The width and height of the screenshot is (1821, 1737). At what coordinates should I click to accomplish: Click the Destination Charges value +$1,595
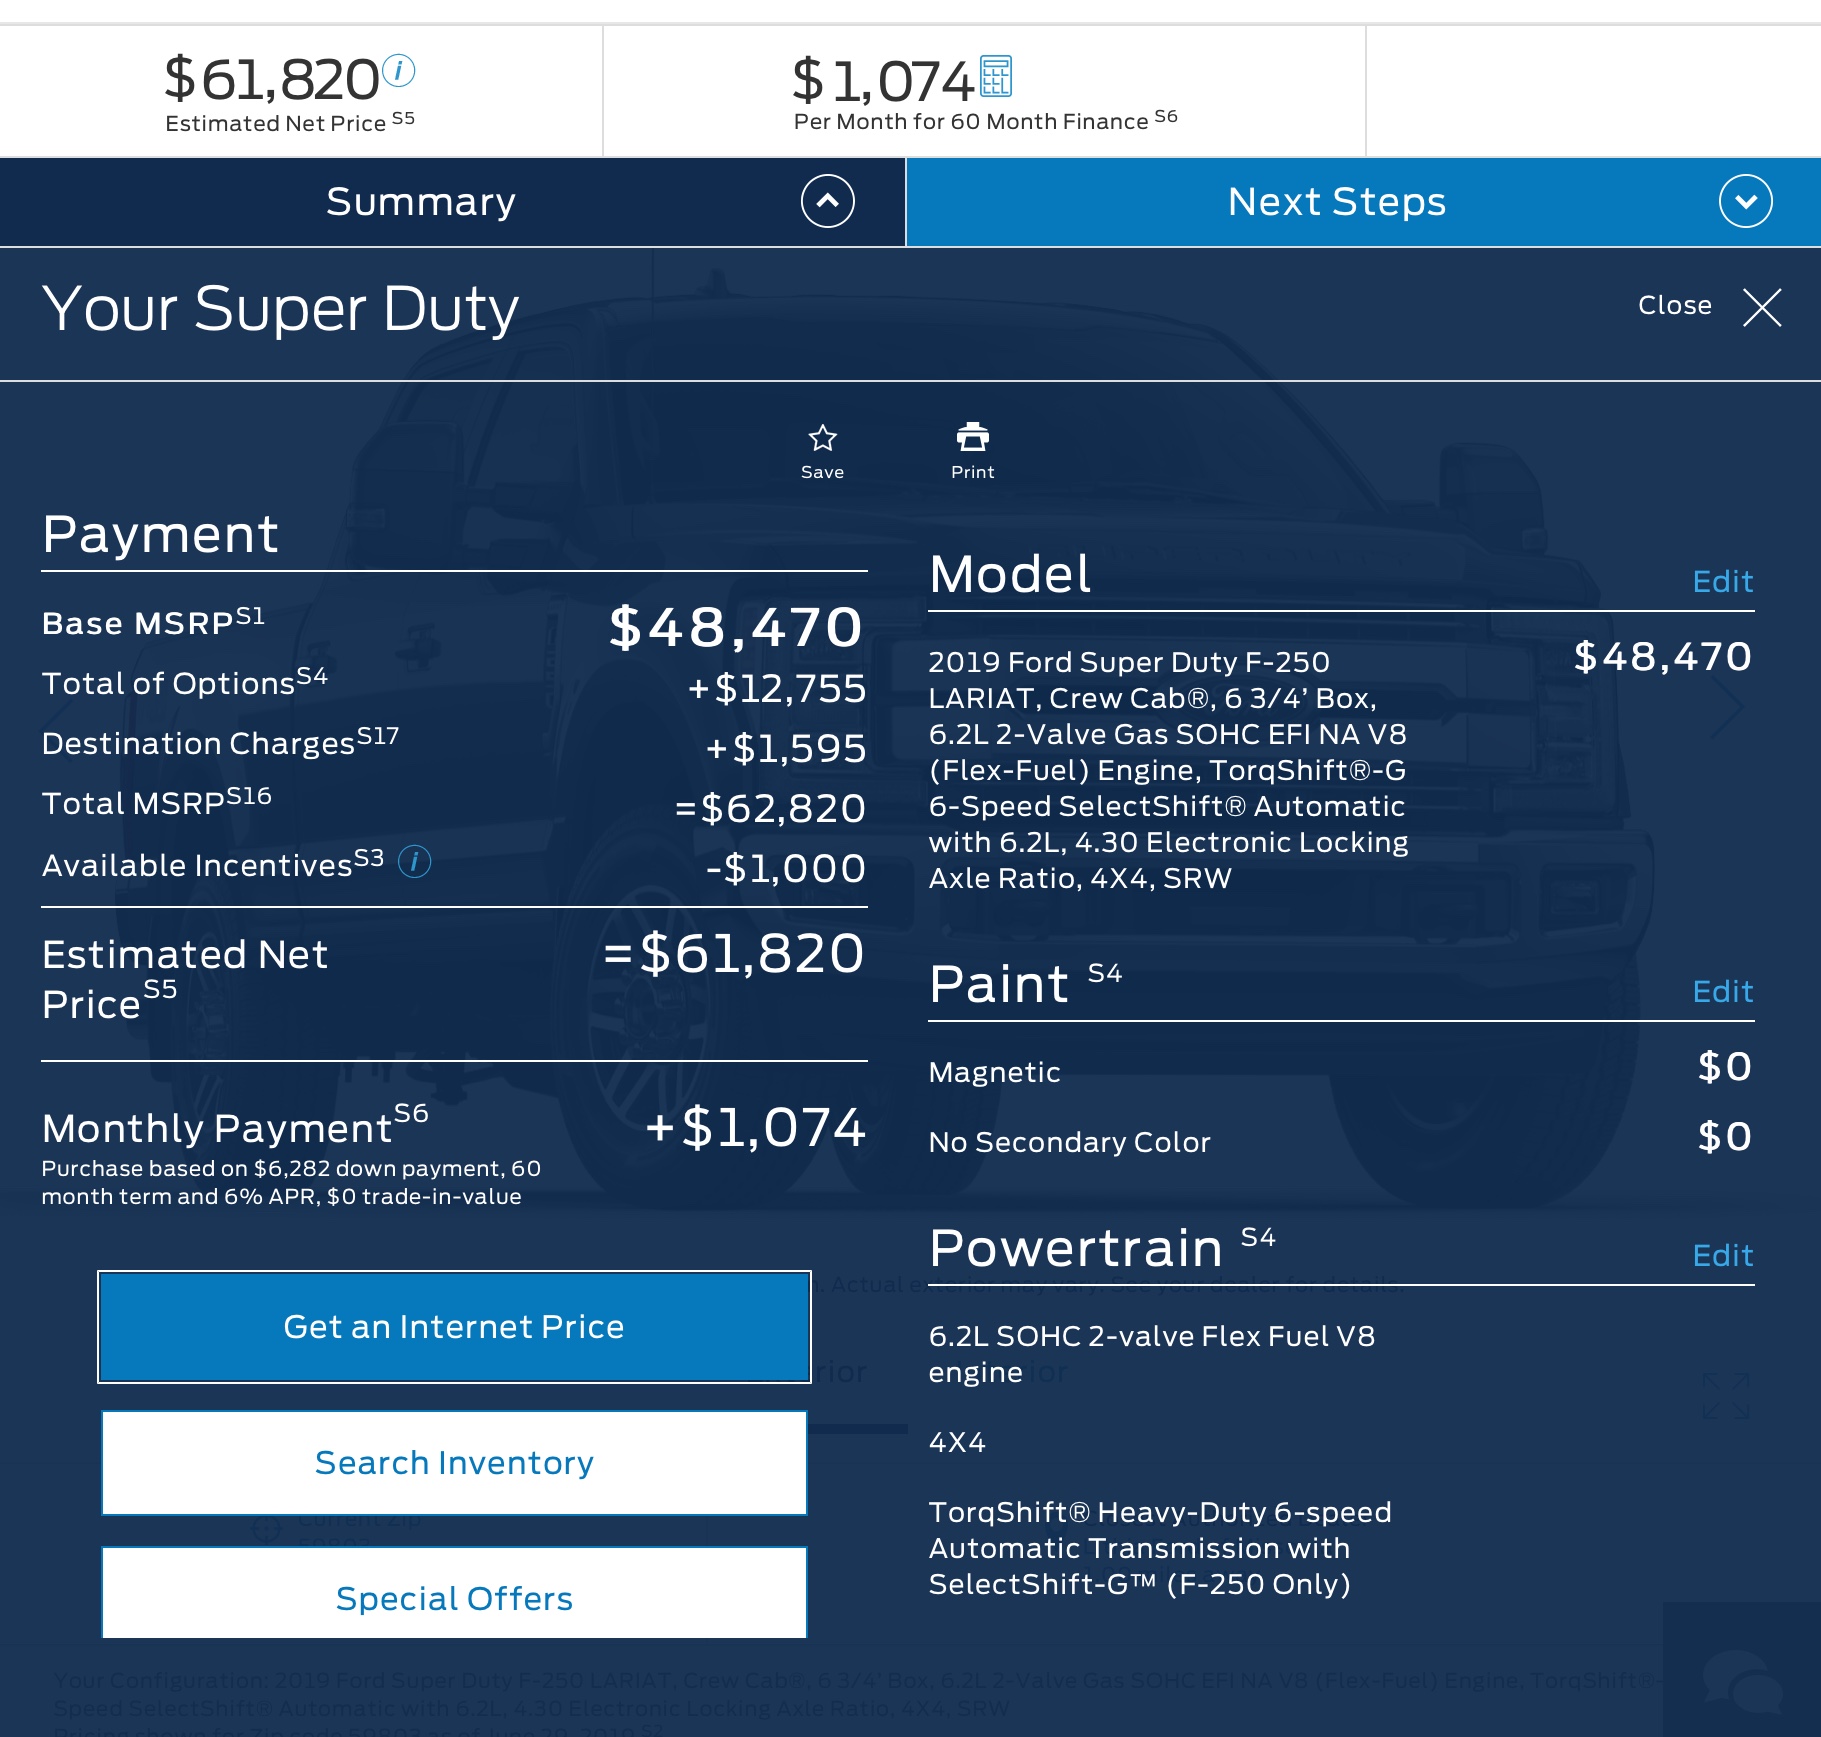(x=785, y=748)
